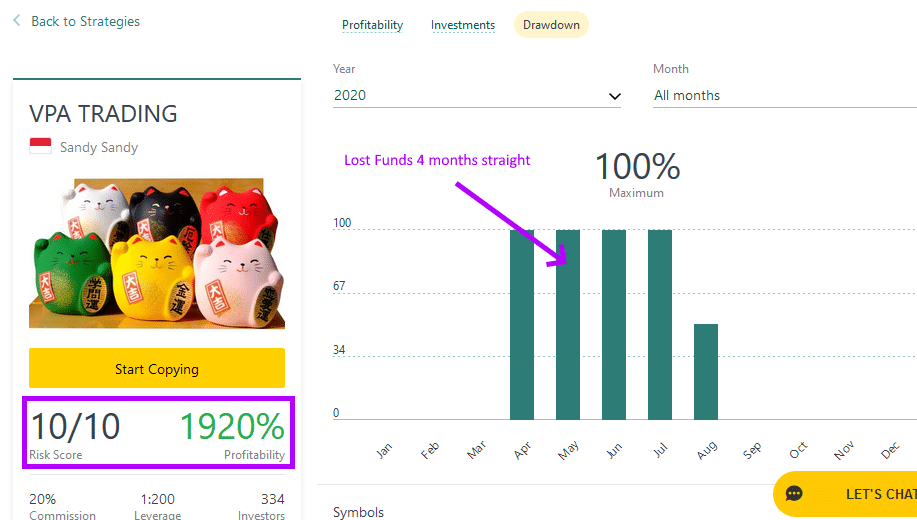Open the Year dropdown arrow
Screen dimensions: 917x520
[614, 96]
